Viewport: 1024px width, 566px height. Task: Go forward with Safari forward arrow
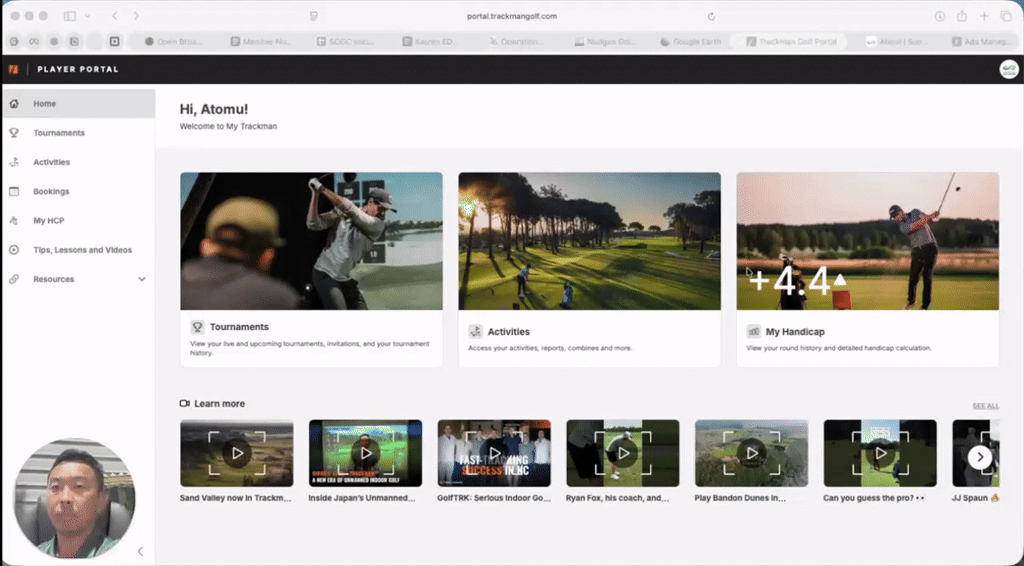tap(136, 16)
